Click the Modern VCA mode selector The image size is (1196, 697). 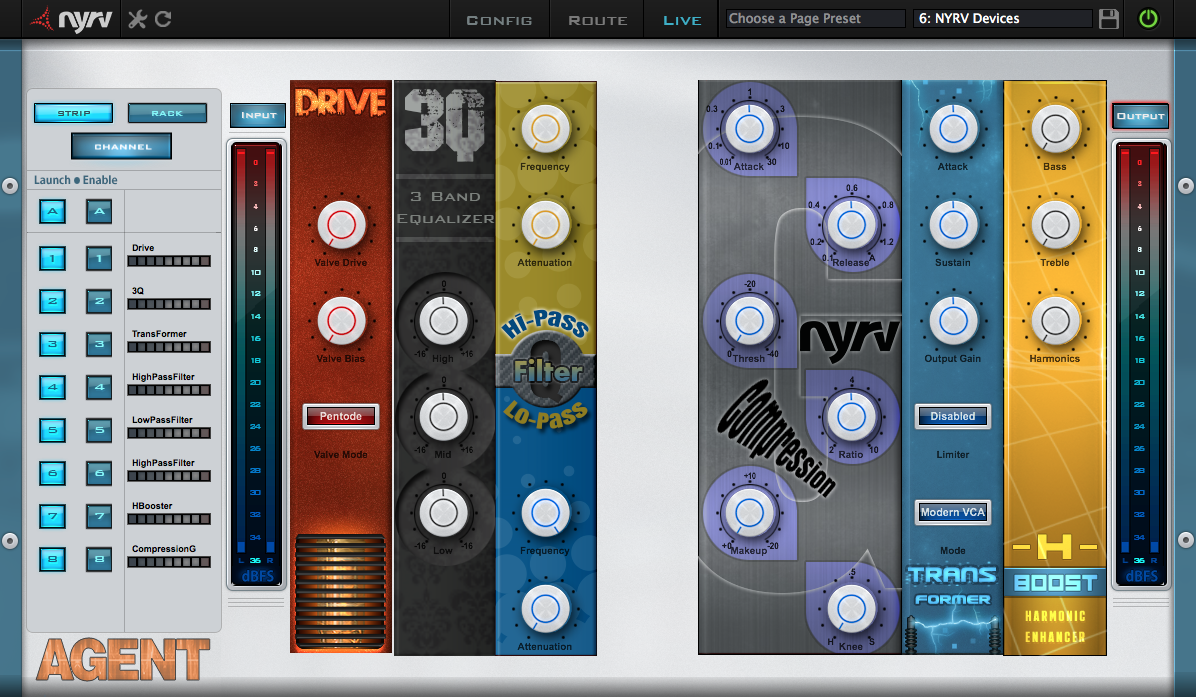pyautogui.click(x=953, y=512)
